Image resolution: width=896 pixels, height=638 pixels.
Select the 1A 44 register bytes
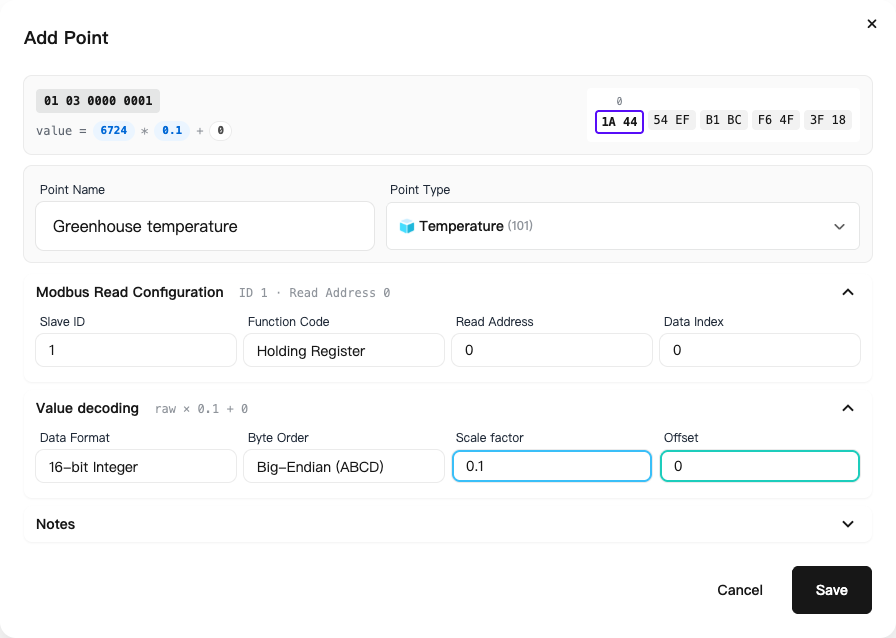619,122
